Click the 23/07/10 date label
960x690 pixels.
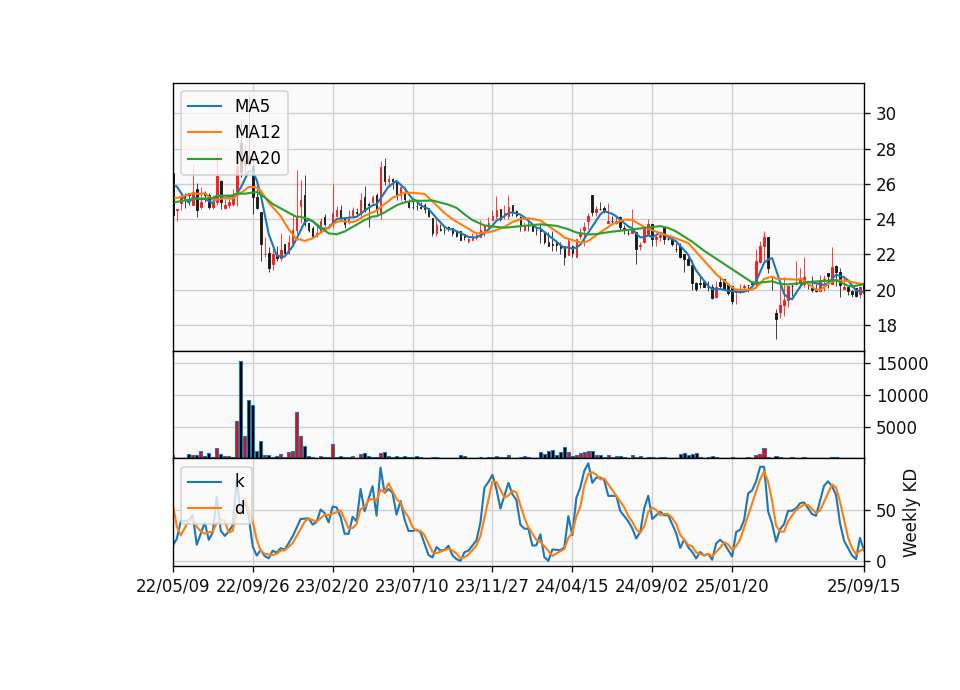click(x=412, y=586)
